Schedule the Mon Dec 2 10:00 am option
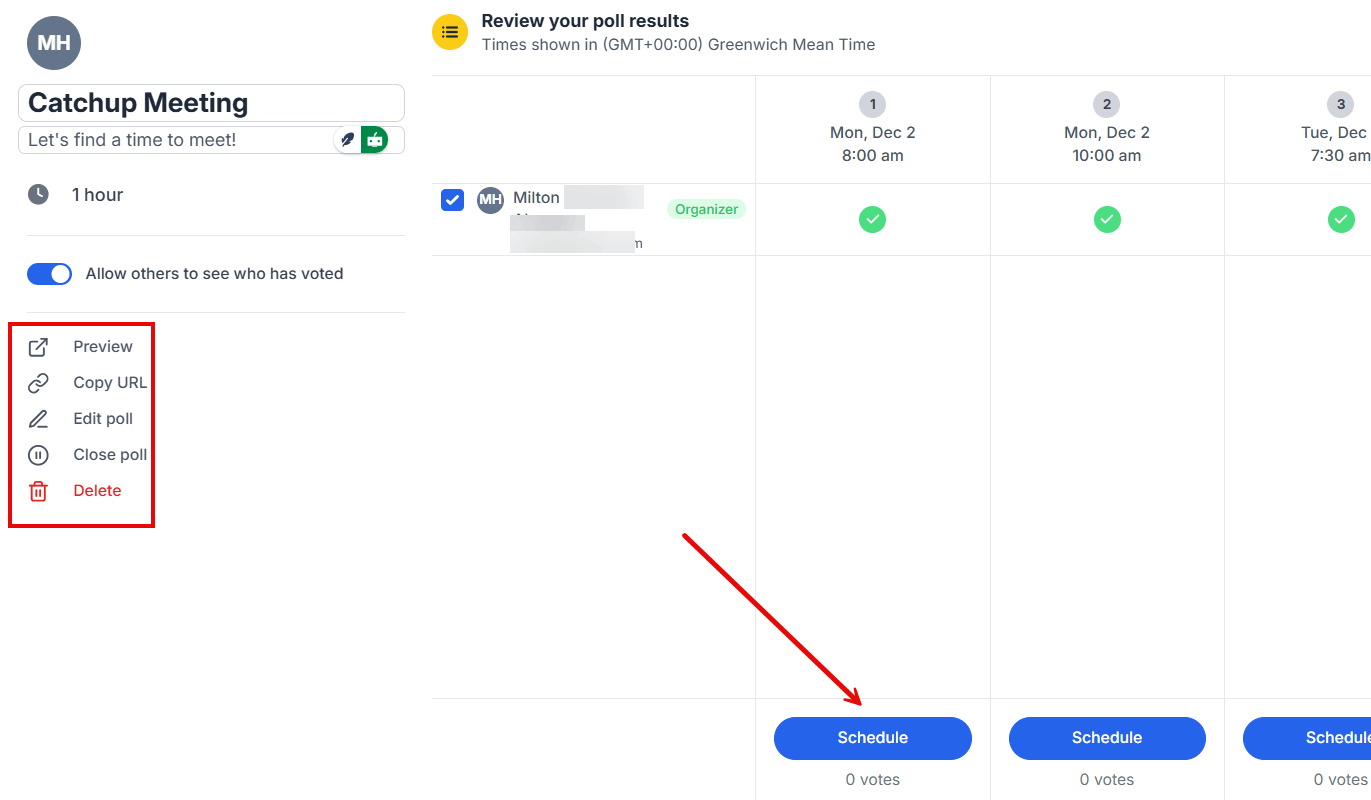The width and height of the screenshot is (1371, 800). pos(1106,738)
